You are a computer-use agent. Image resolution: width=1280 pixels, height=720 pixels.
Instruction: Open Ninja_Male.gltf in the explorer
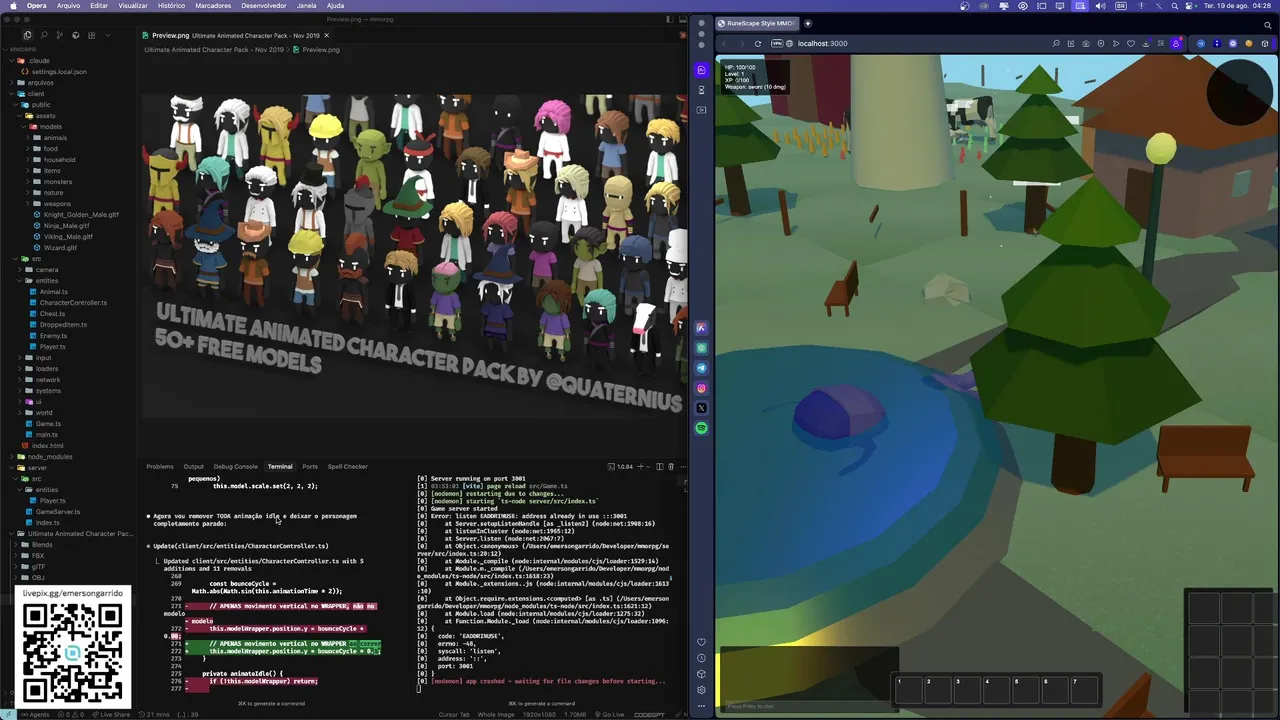click(x=66, y=226)
